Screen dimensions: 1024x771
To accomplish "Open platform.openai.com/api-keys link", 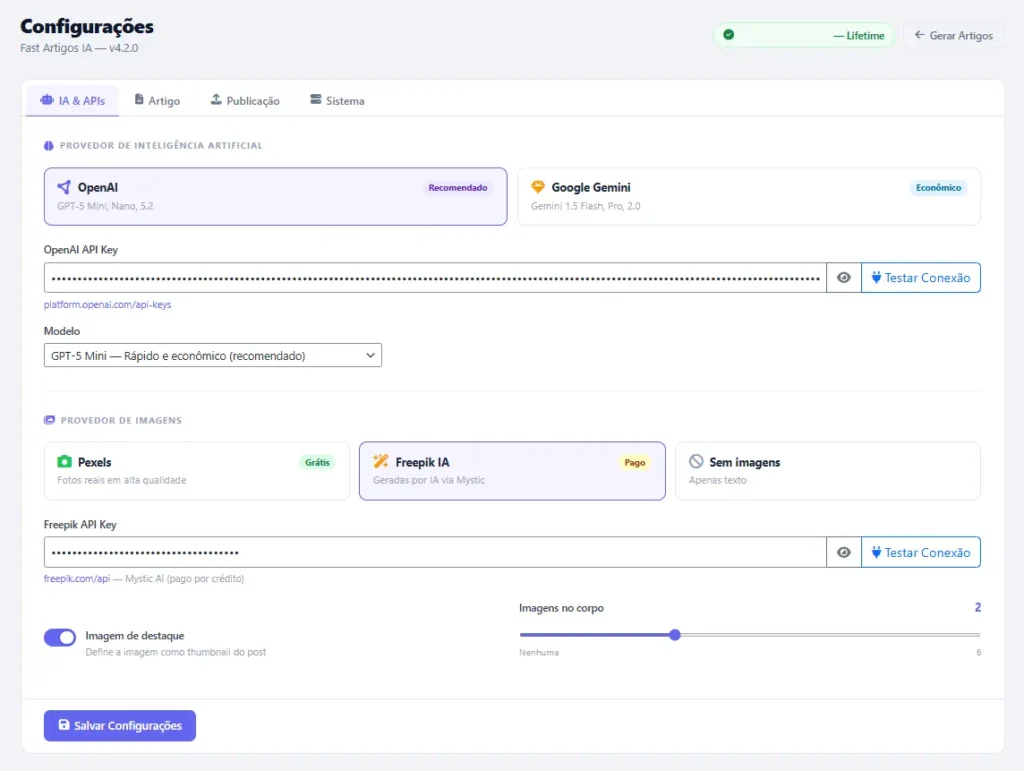I will [x=107, y=304].
